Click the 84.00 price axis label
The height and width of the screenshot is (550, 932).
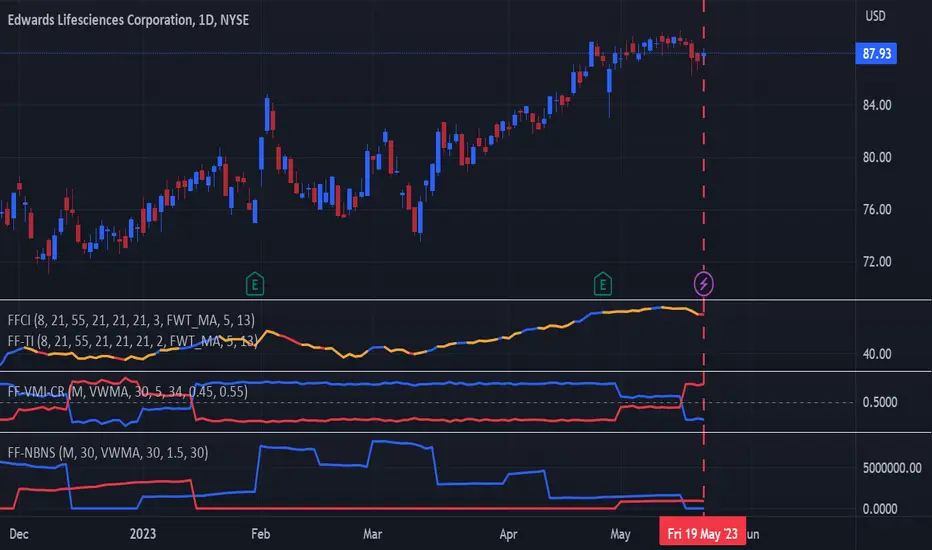tap(877, 105)
